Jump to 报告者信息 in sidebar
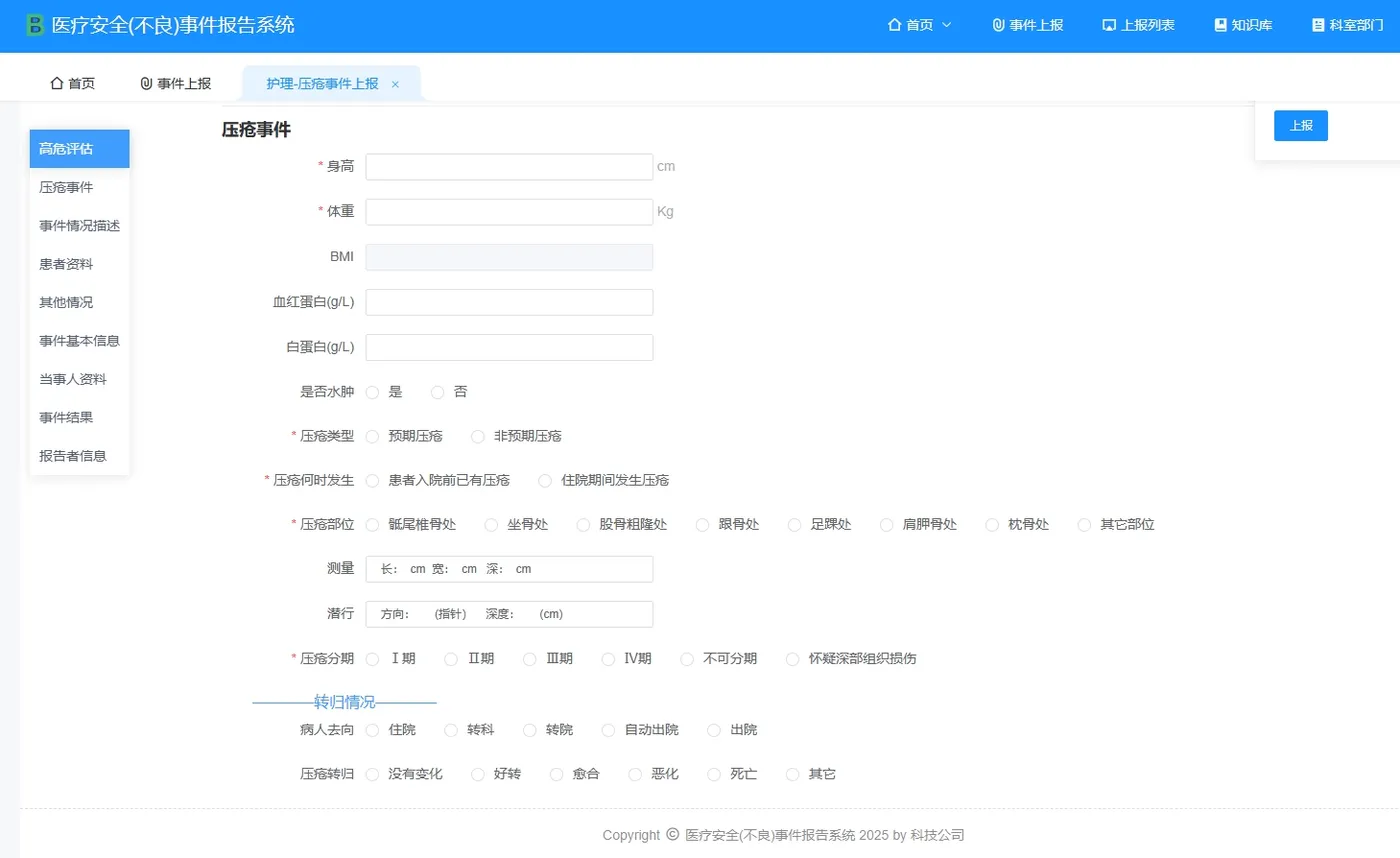 80,456
